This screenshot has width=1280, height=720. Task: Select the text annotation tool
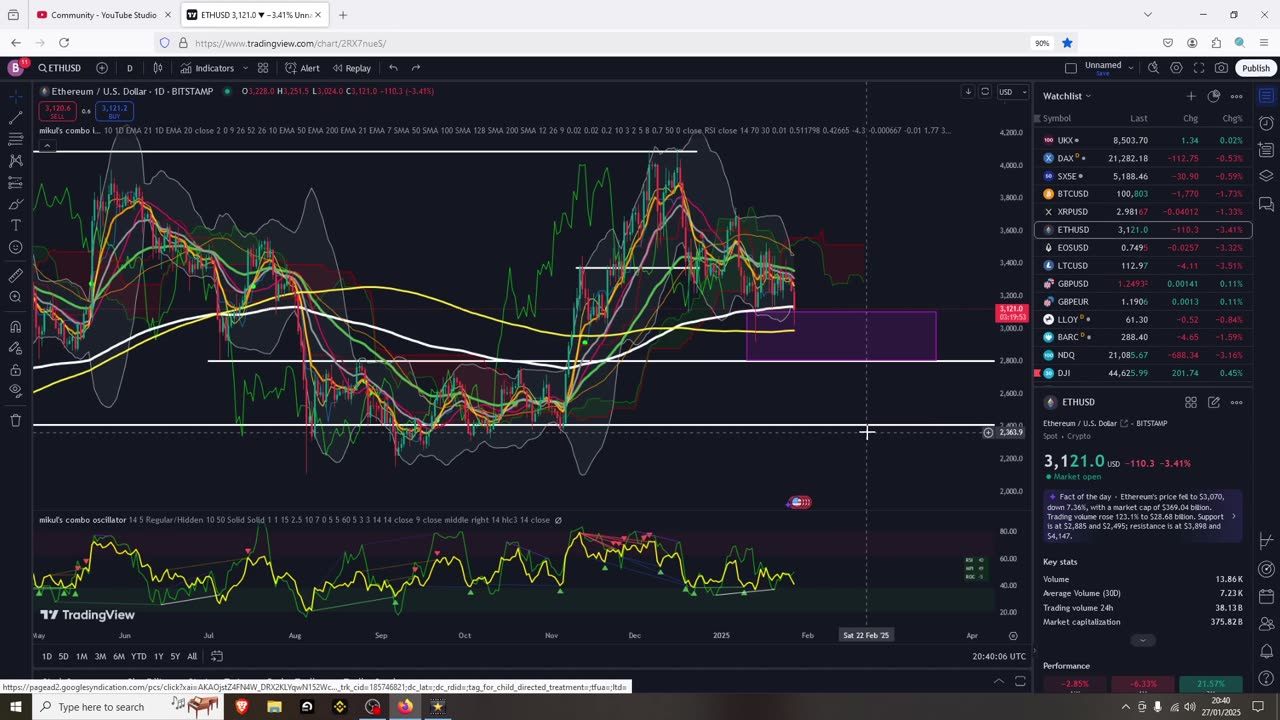tap(15, 225)
